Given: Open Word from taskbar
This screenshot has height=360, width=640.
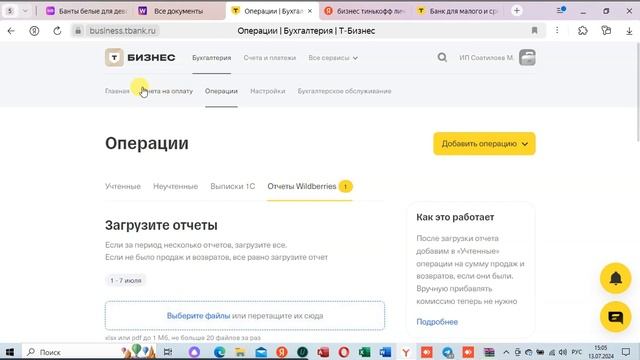Looking at the screenshot, I should (385, 352).
